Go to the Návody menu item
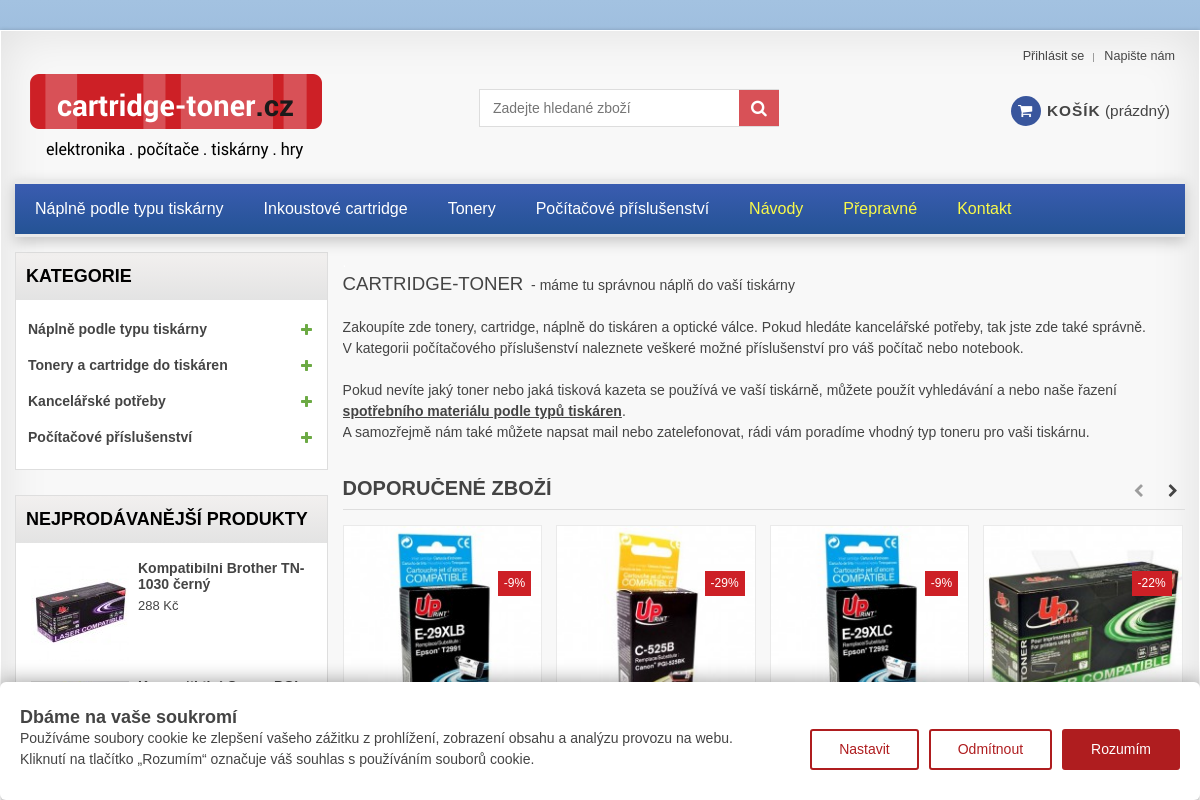Viewport: 1200px width, 800px height. tap(775, 208)
